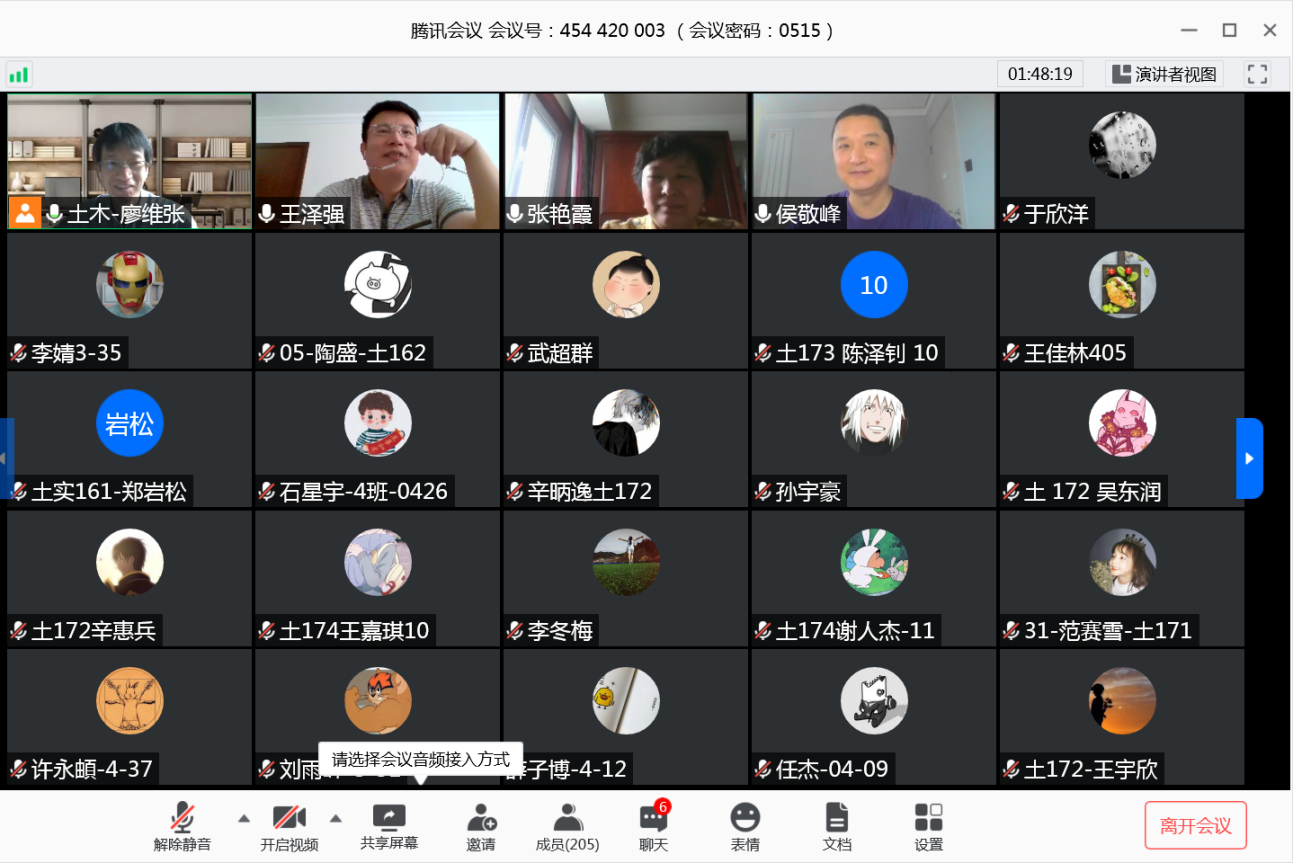Click the network signal strength icon
Image resolution: width=1294 pixels, height=864 pixels.
point(19,74)
